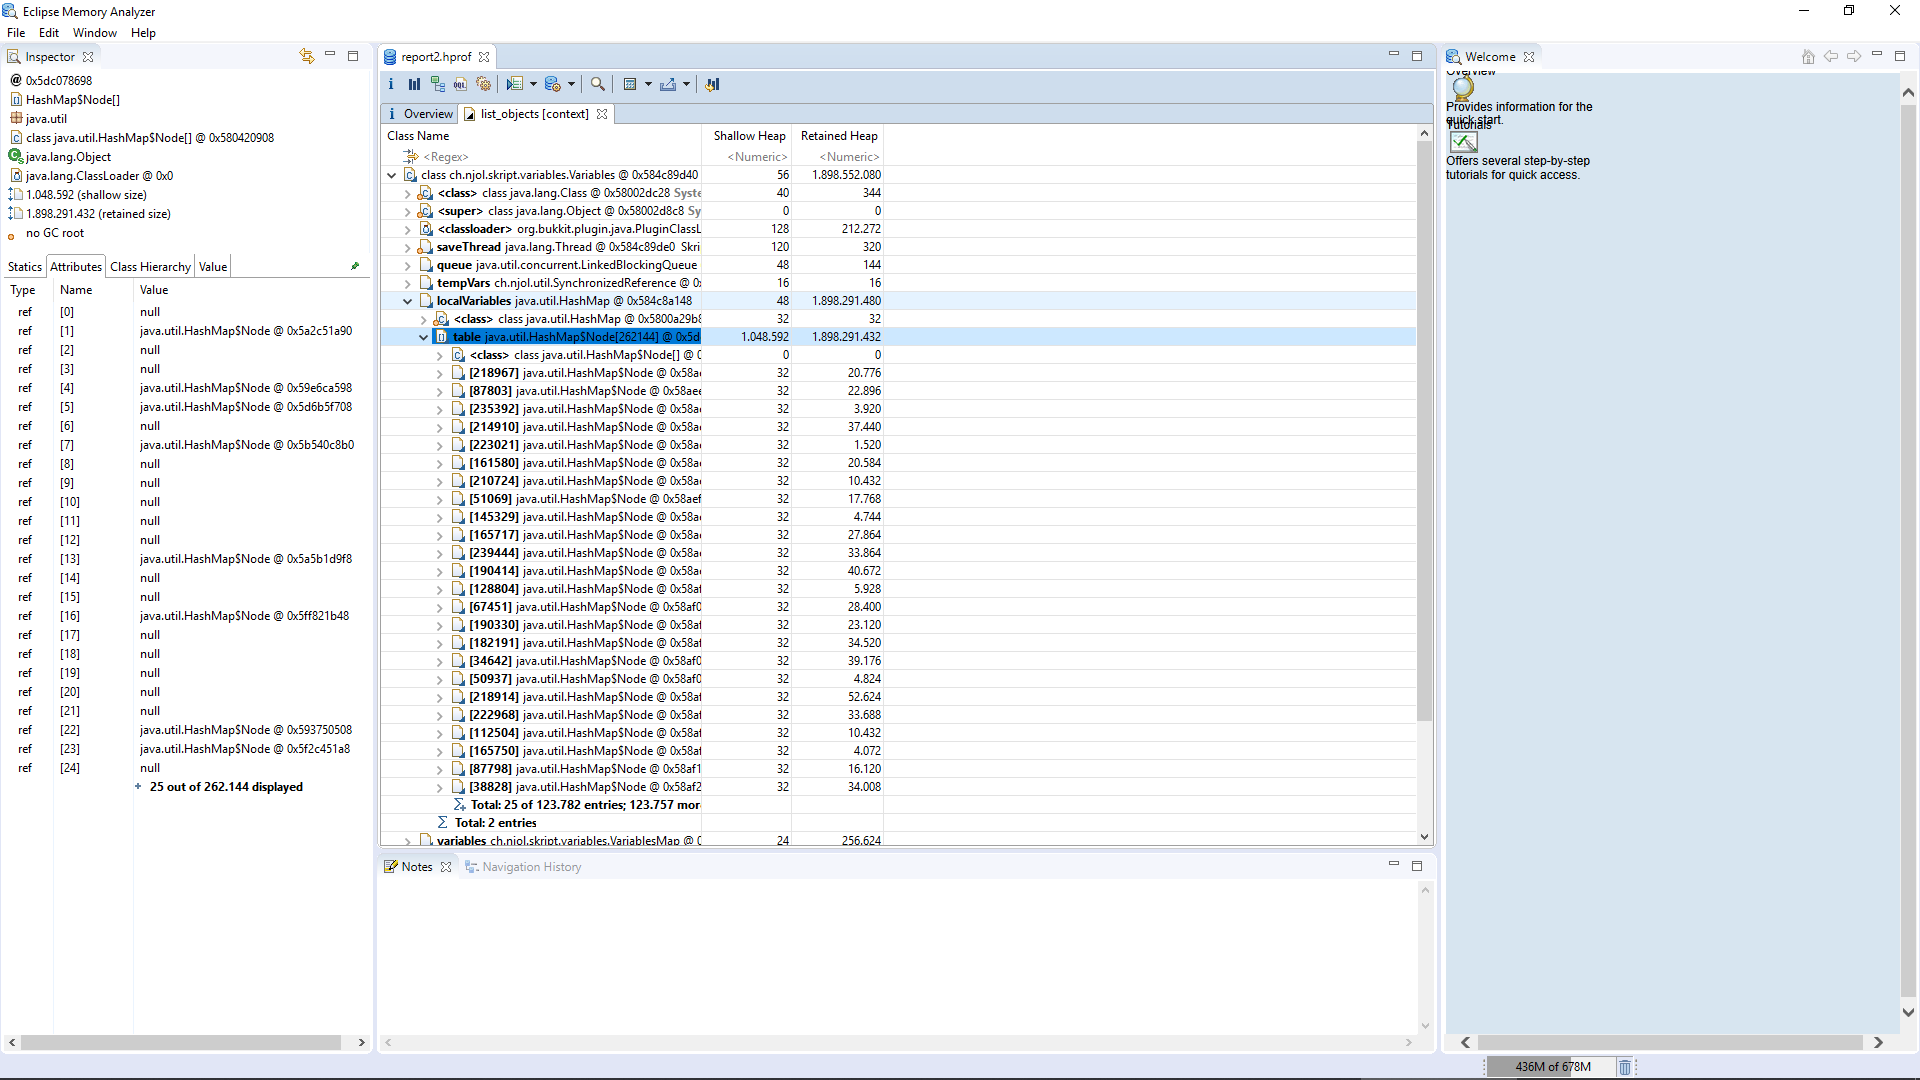
Task: Switch to the Class Hierarchy tab
Action: pyautogui.click(x=149, y=266)
